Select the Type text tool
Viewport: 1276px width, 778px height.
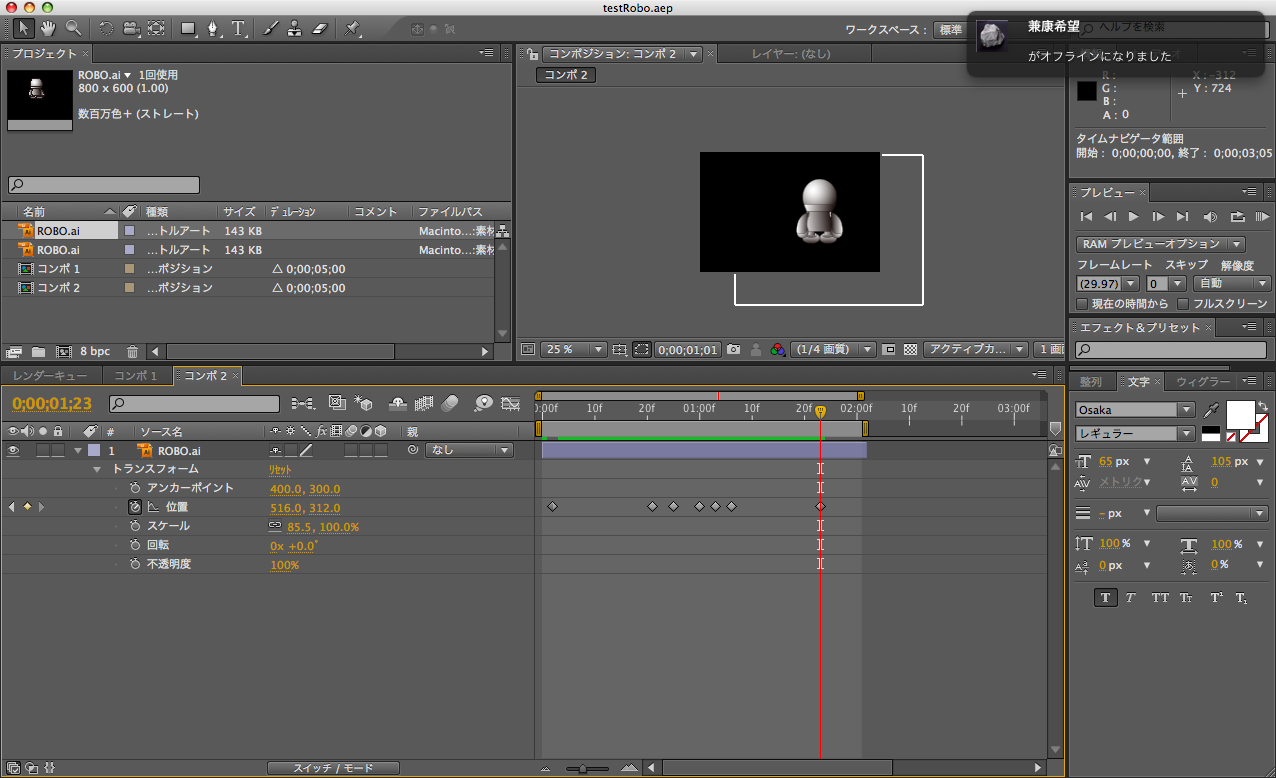click(x=239, y=28)
